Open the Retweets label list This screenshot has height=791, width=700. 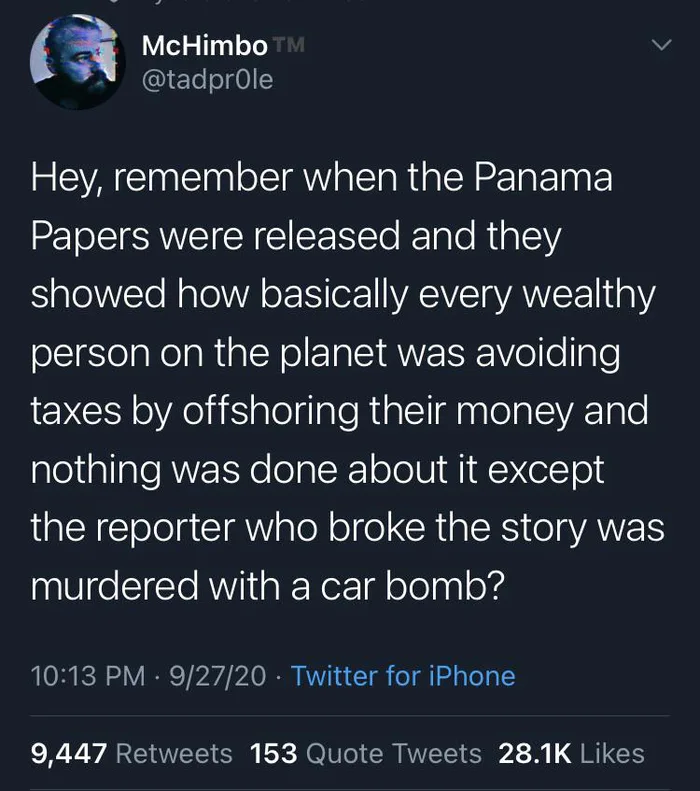point(174,753)
